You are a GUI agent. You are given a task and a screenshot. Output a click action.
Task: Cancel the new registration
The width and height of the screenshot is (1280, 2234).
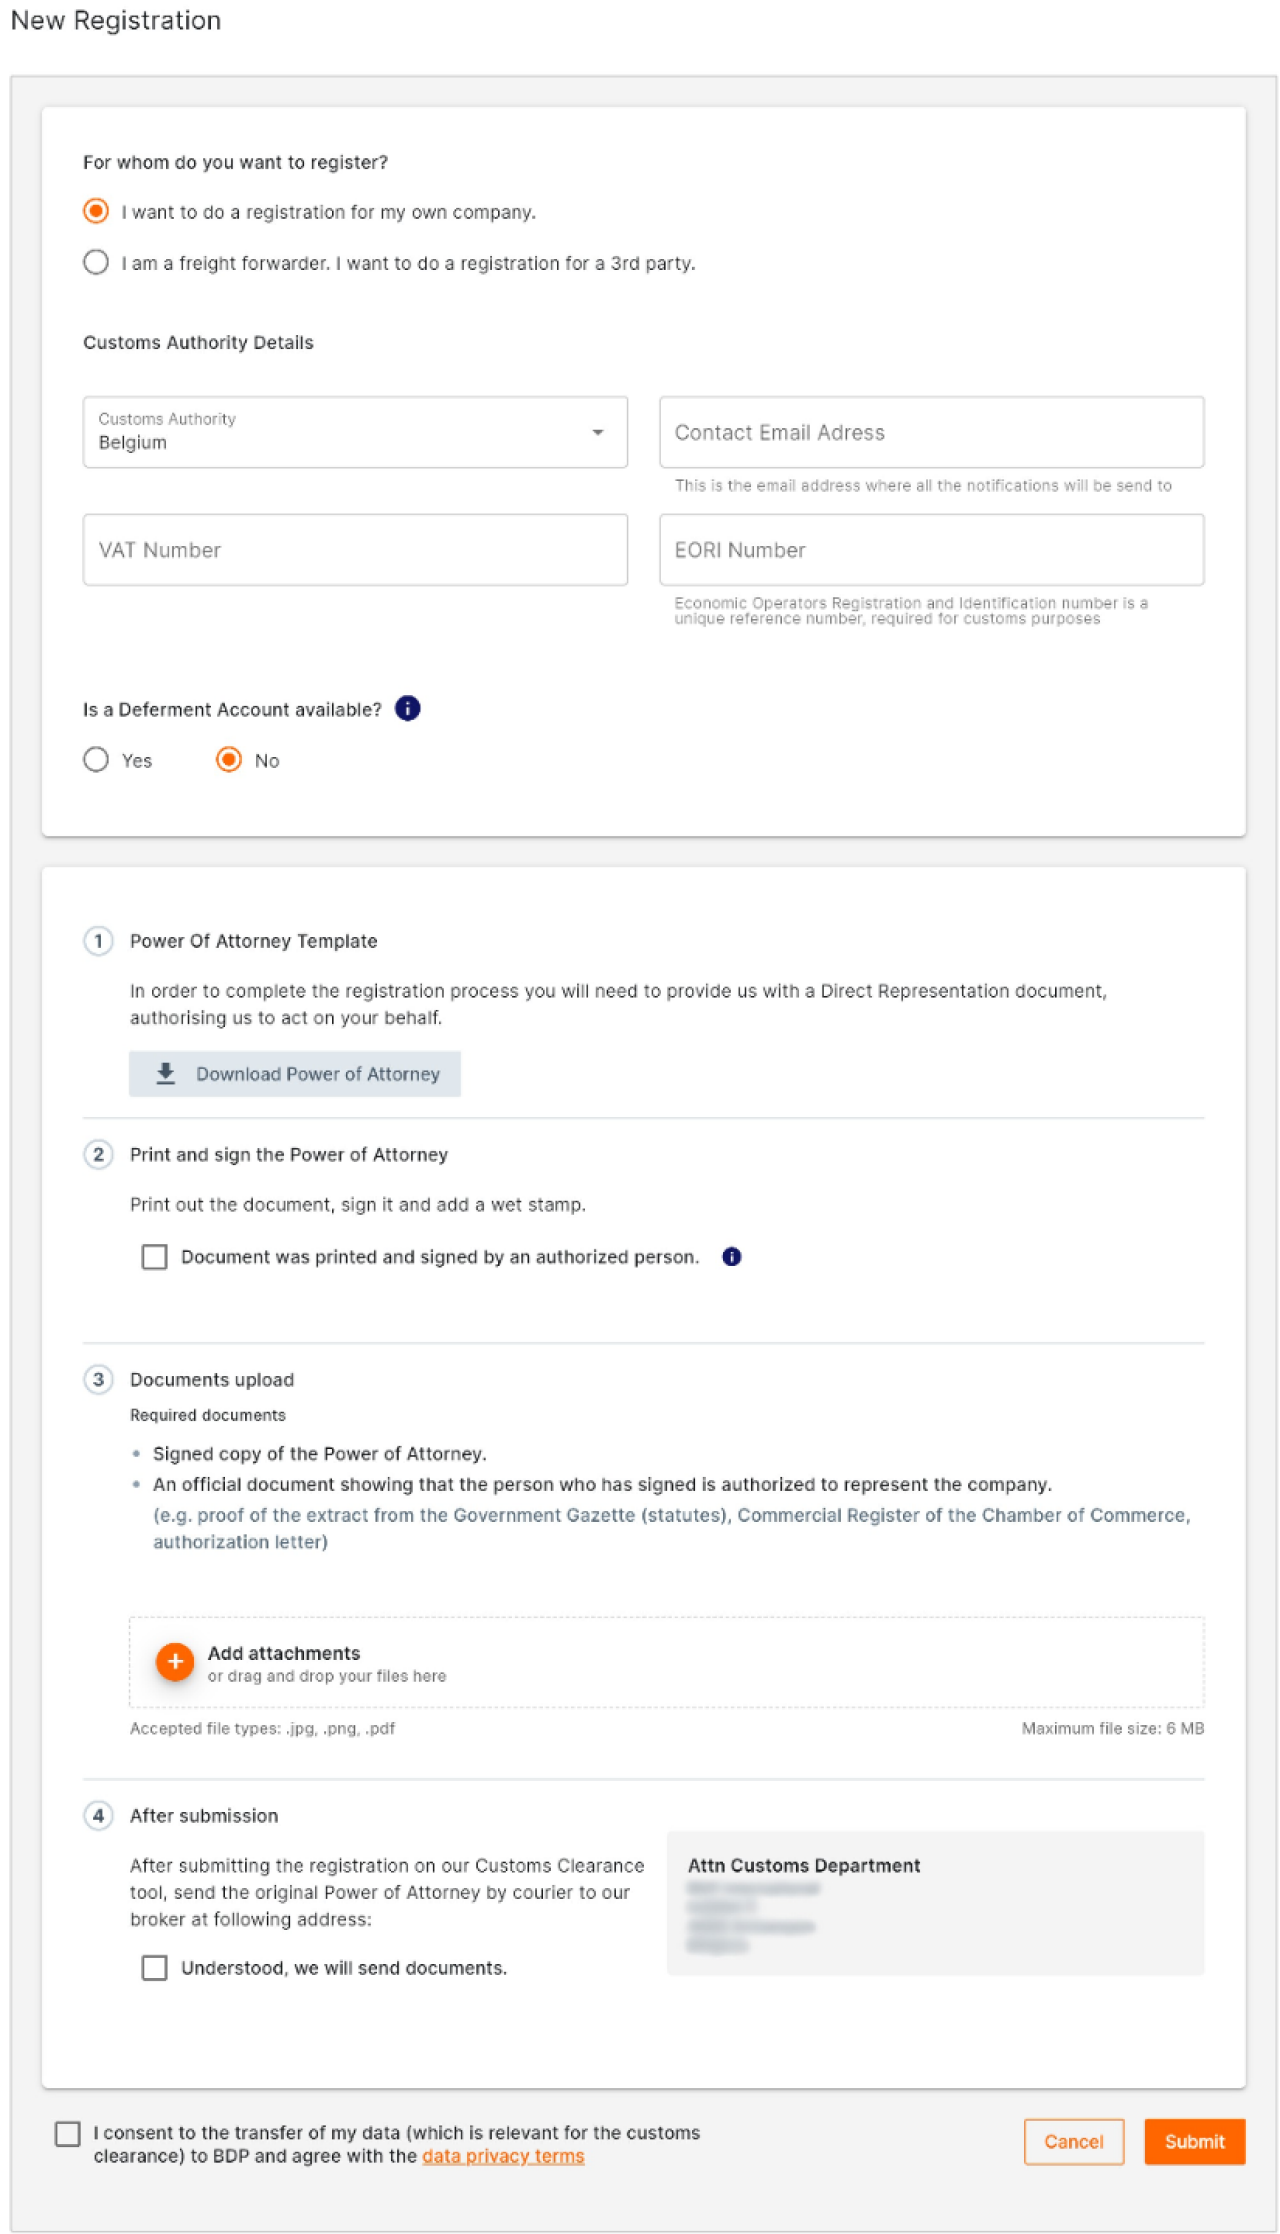pos(1074,2142)
